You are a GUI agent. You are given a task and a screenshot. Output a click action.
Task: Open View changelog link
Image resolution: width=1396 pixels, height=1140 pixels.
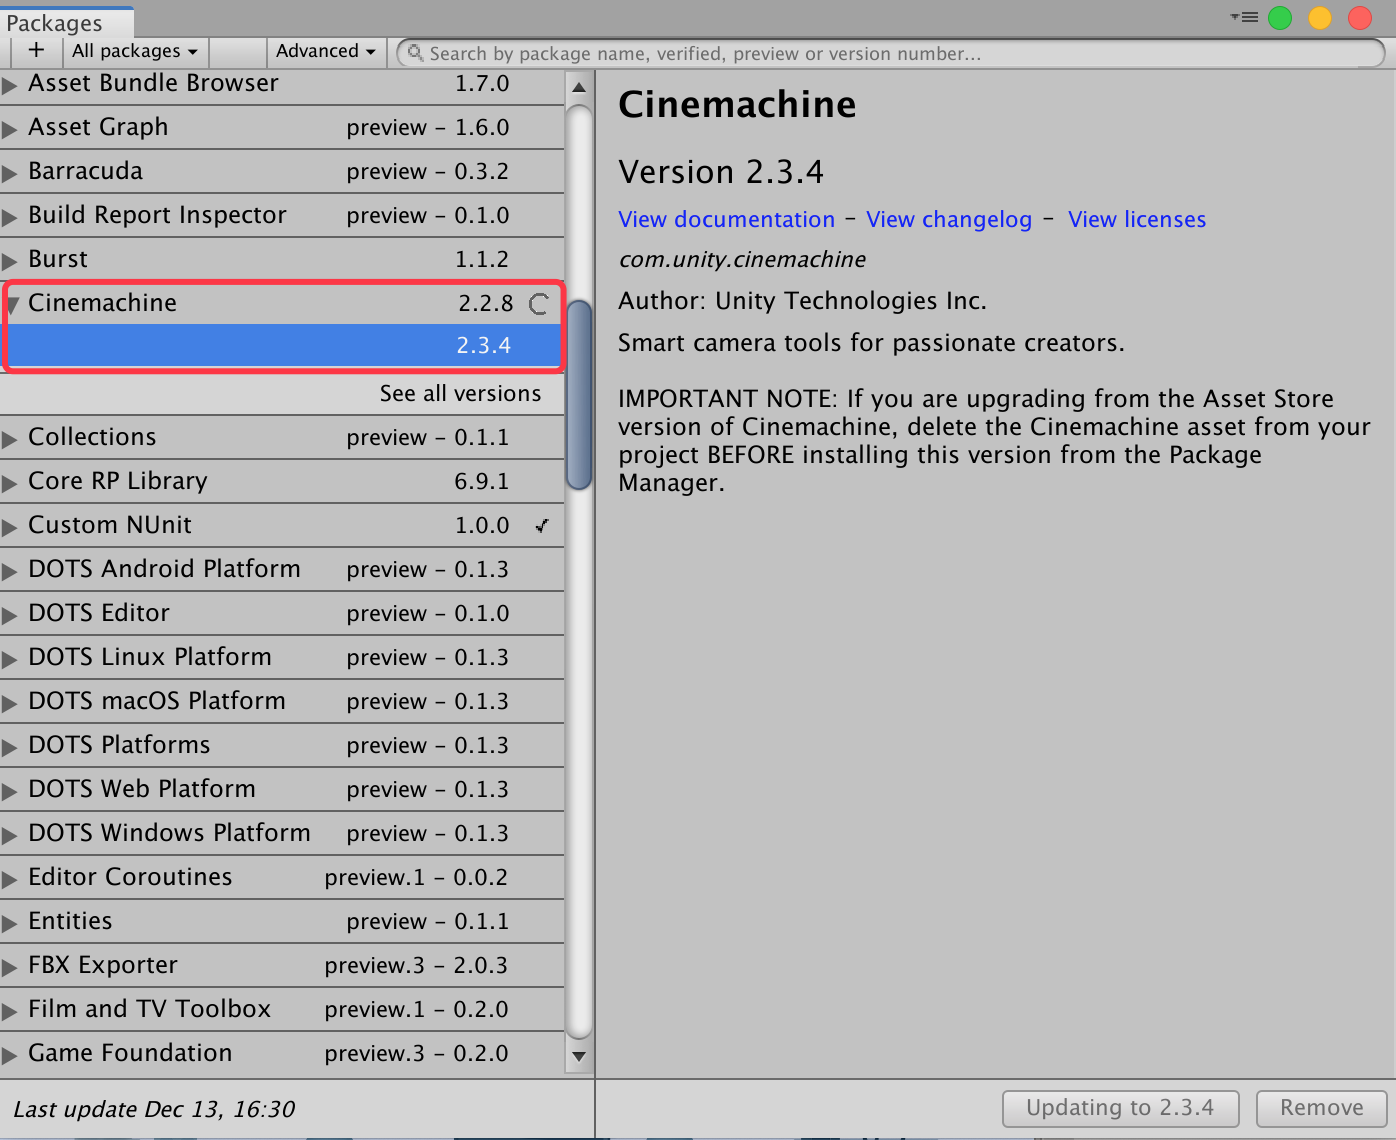point(949,220)
